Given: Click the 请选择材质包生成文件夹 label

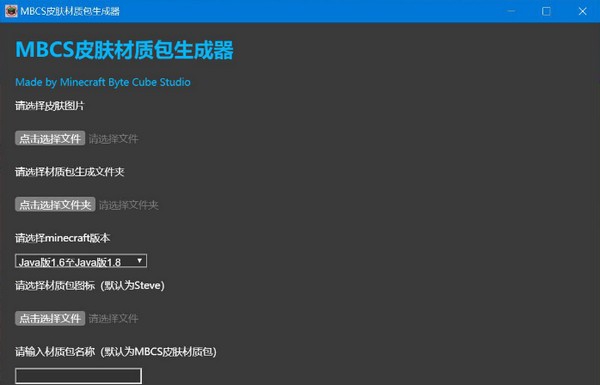Looking at the screenshot, I should tap(70, 172).
